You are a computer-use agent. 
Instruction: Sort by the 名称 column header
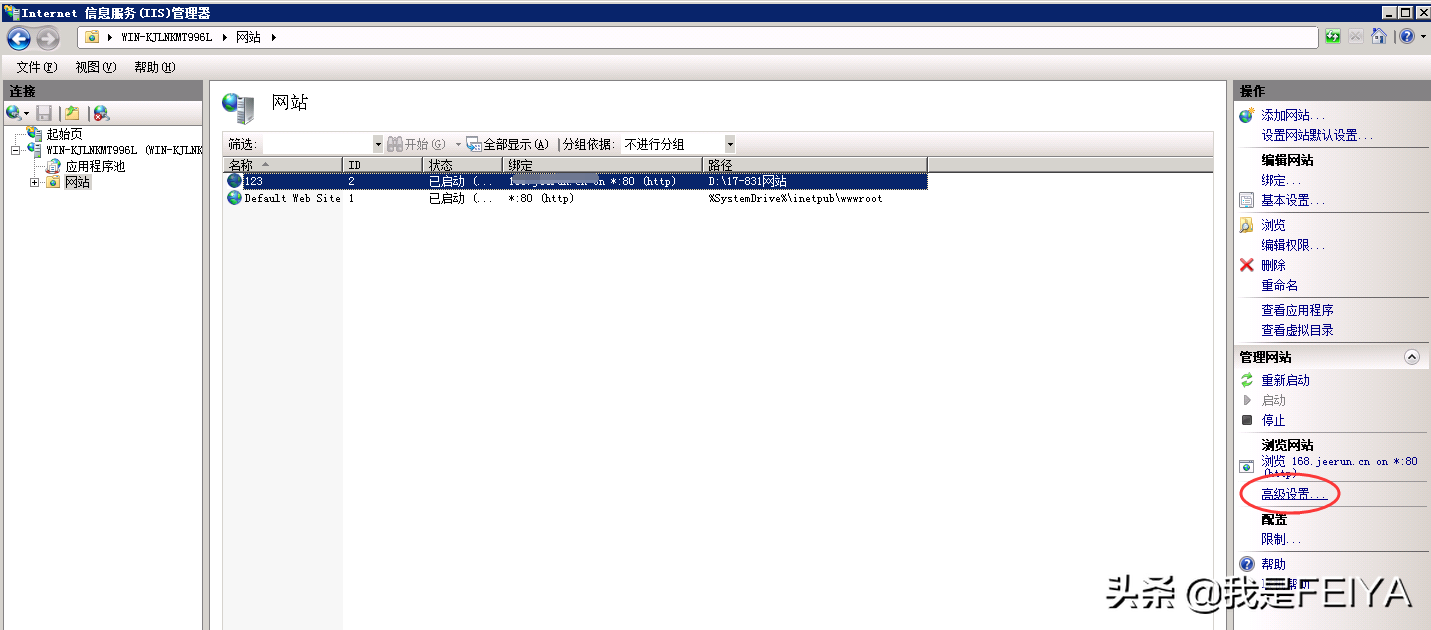click(282, 164)
